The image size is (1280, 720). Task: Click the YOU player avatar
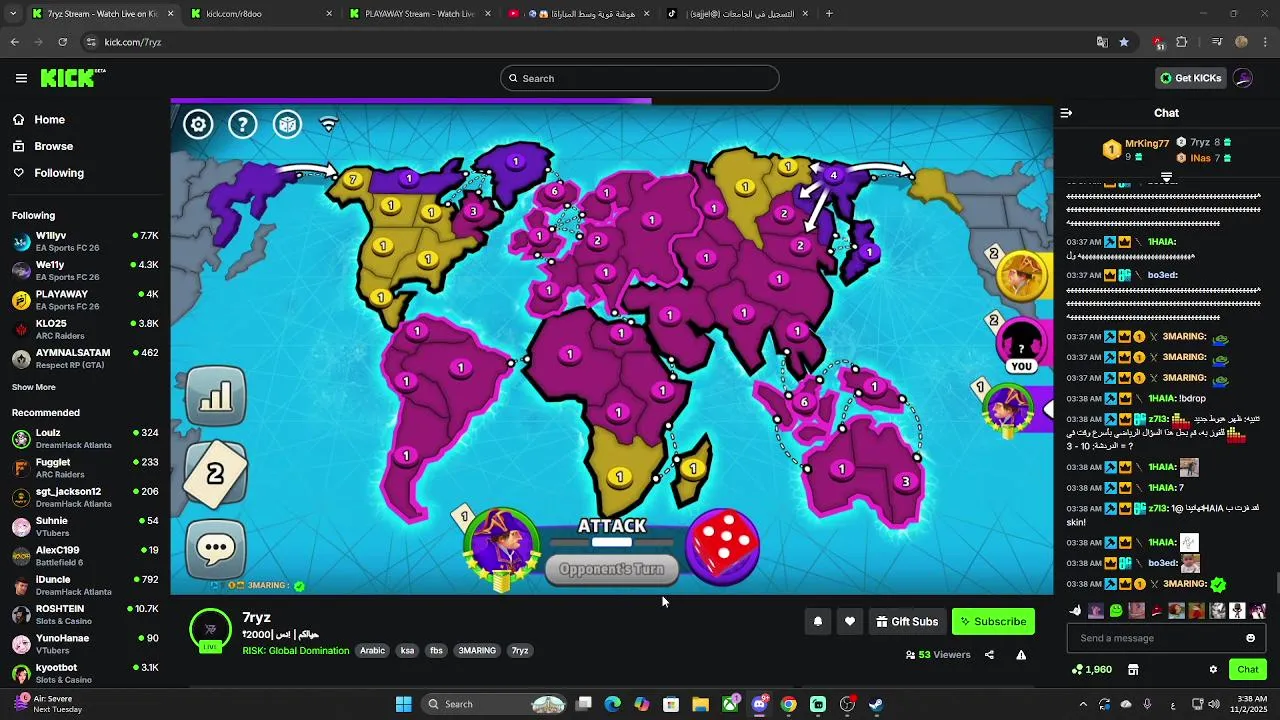[1021, 344]
